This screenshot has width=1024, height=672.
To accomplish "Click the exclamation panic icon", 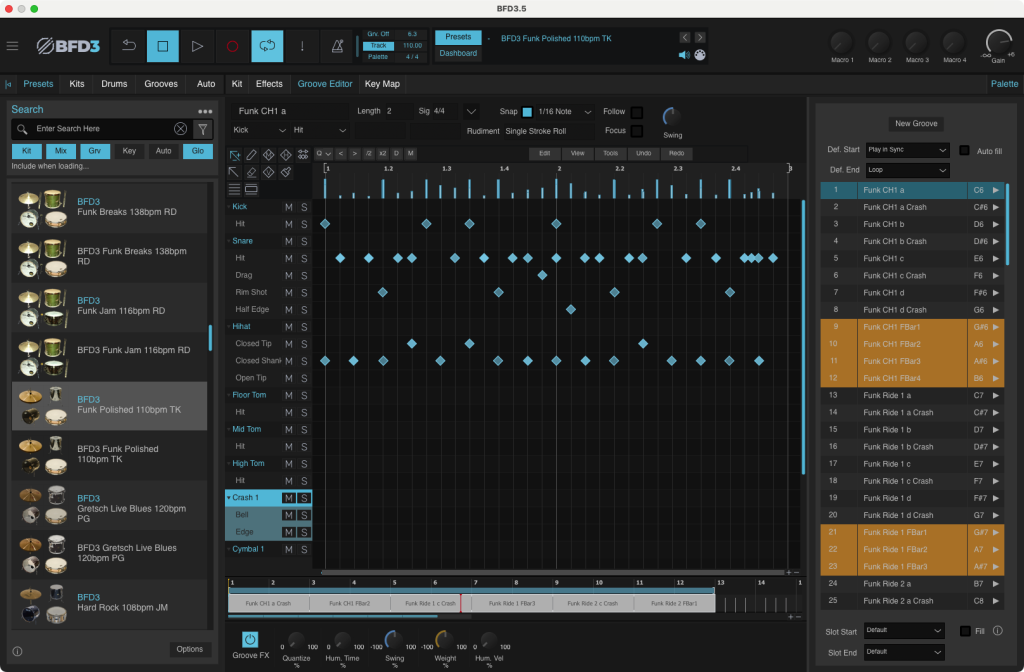I will (x=302, y=46).
